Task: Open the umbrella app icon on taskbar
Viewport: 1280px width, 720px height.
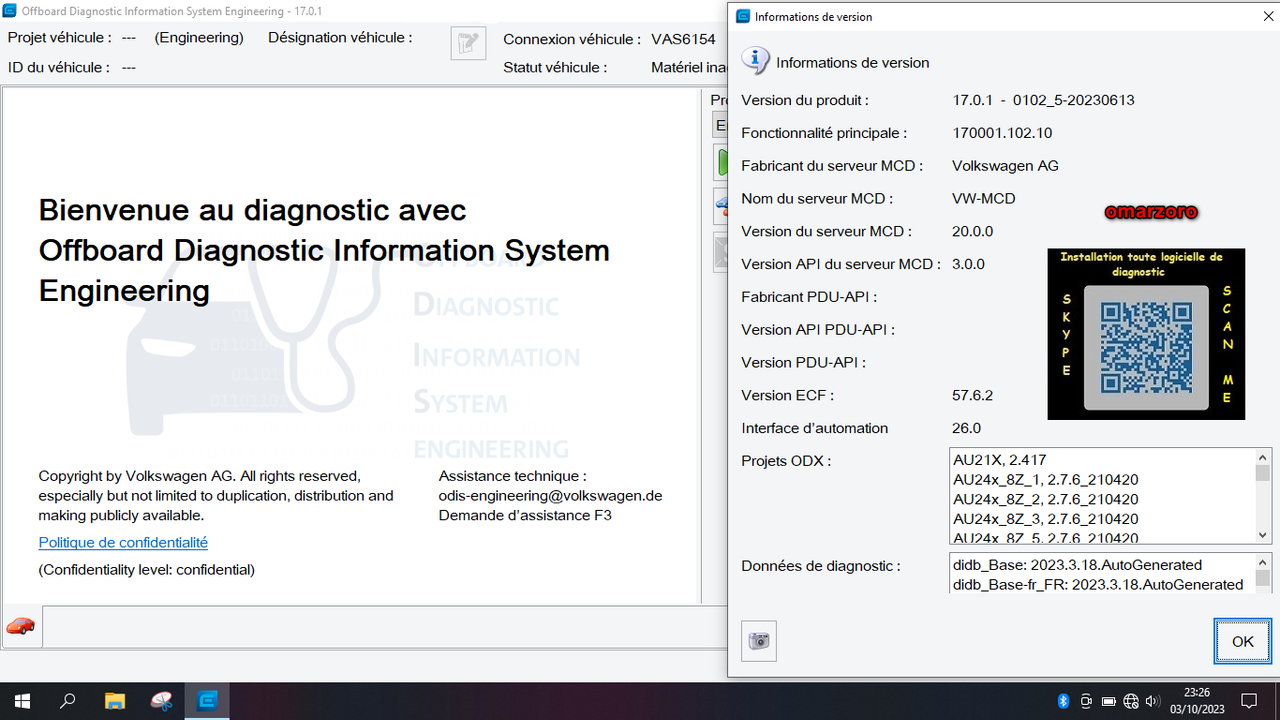Action: [162, 701]
